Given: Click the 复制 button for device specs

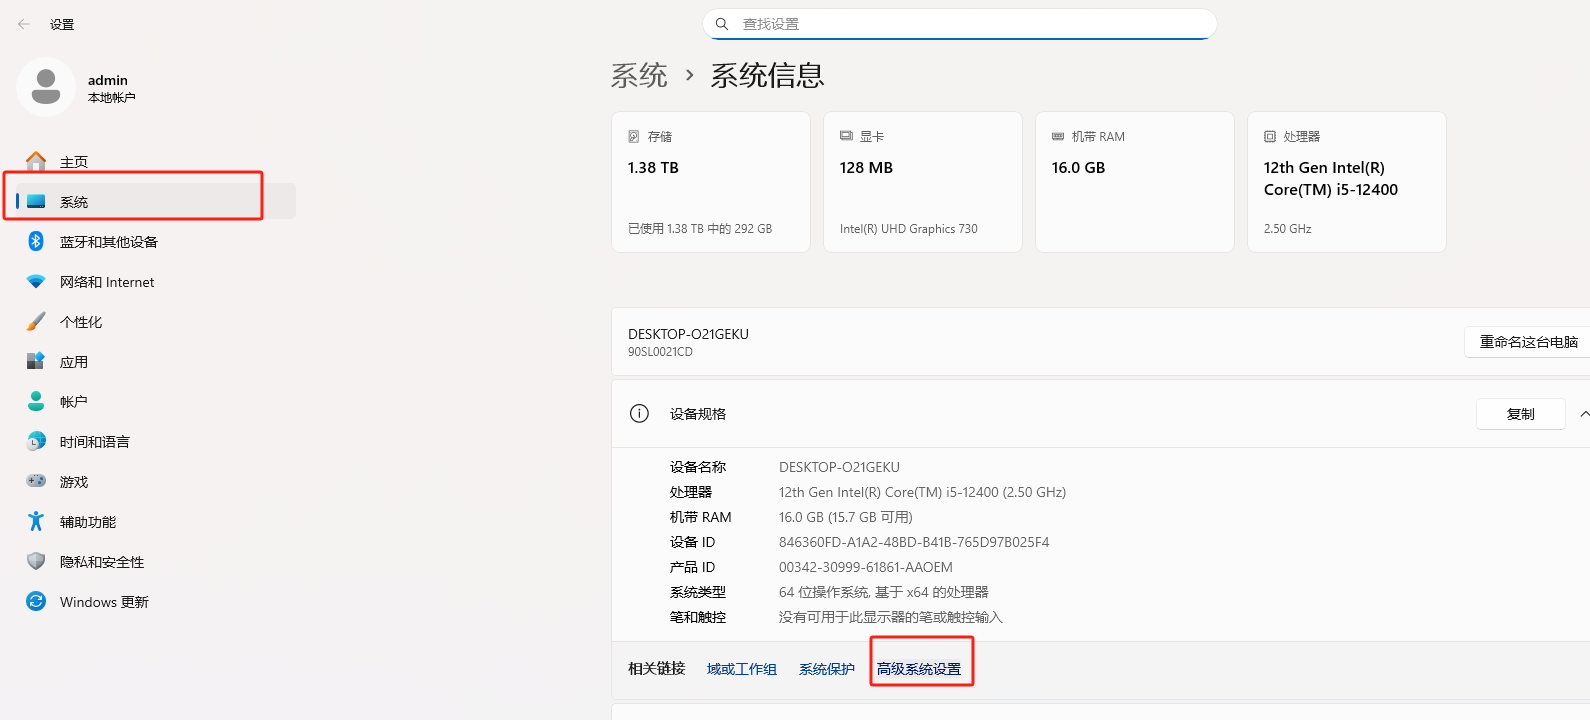Looking at the screenshot, I should (x=1520, y=414).
